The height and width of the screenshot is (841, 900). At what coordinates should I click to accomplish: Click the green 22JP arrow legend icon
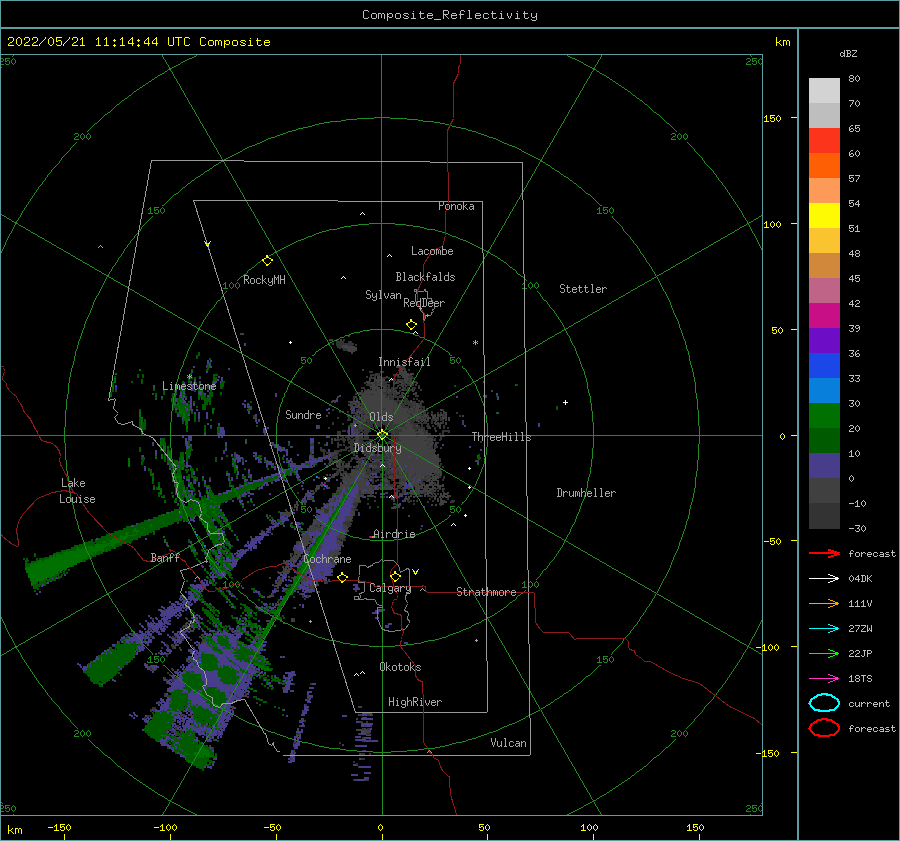click(824, 653)
